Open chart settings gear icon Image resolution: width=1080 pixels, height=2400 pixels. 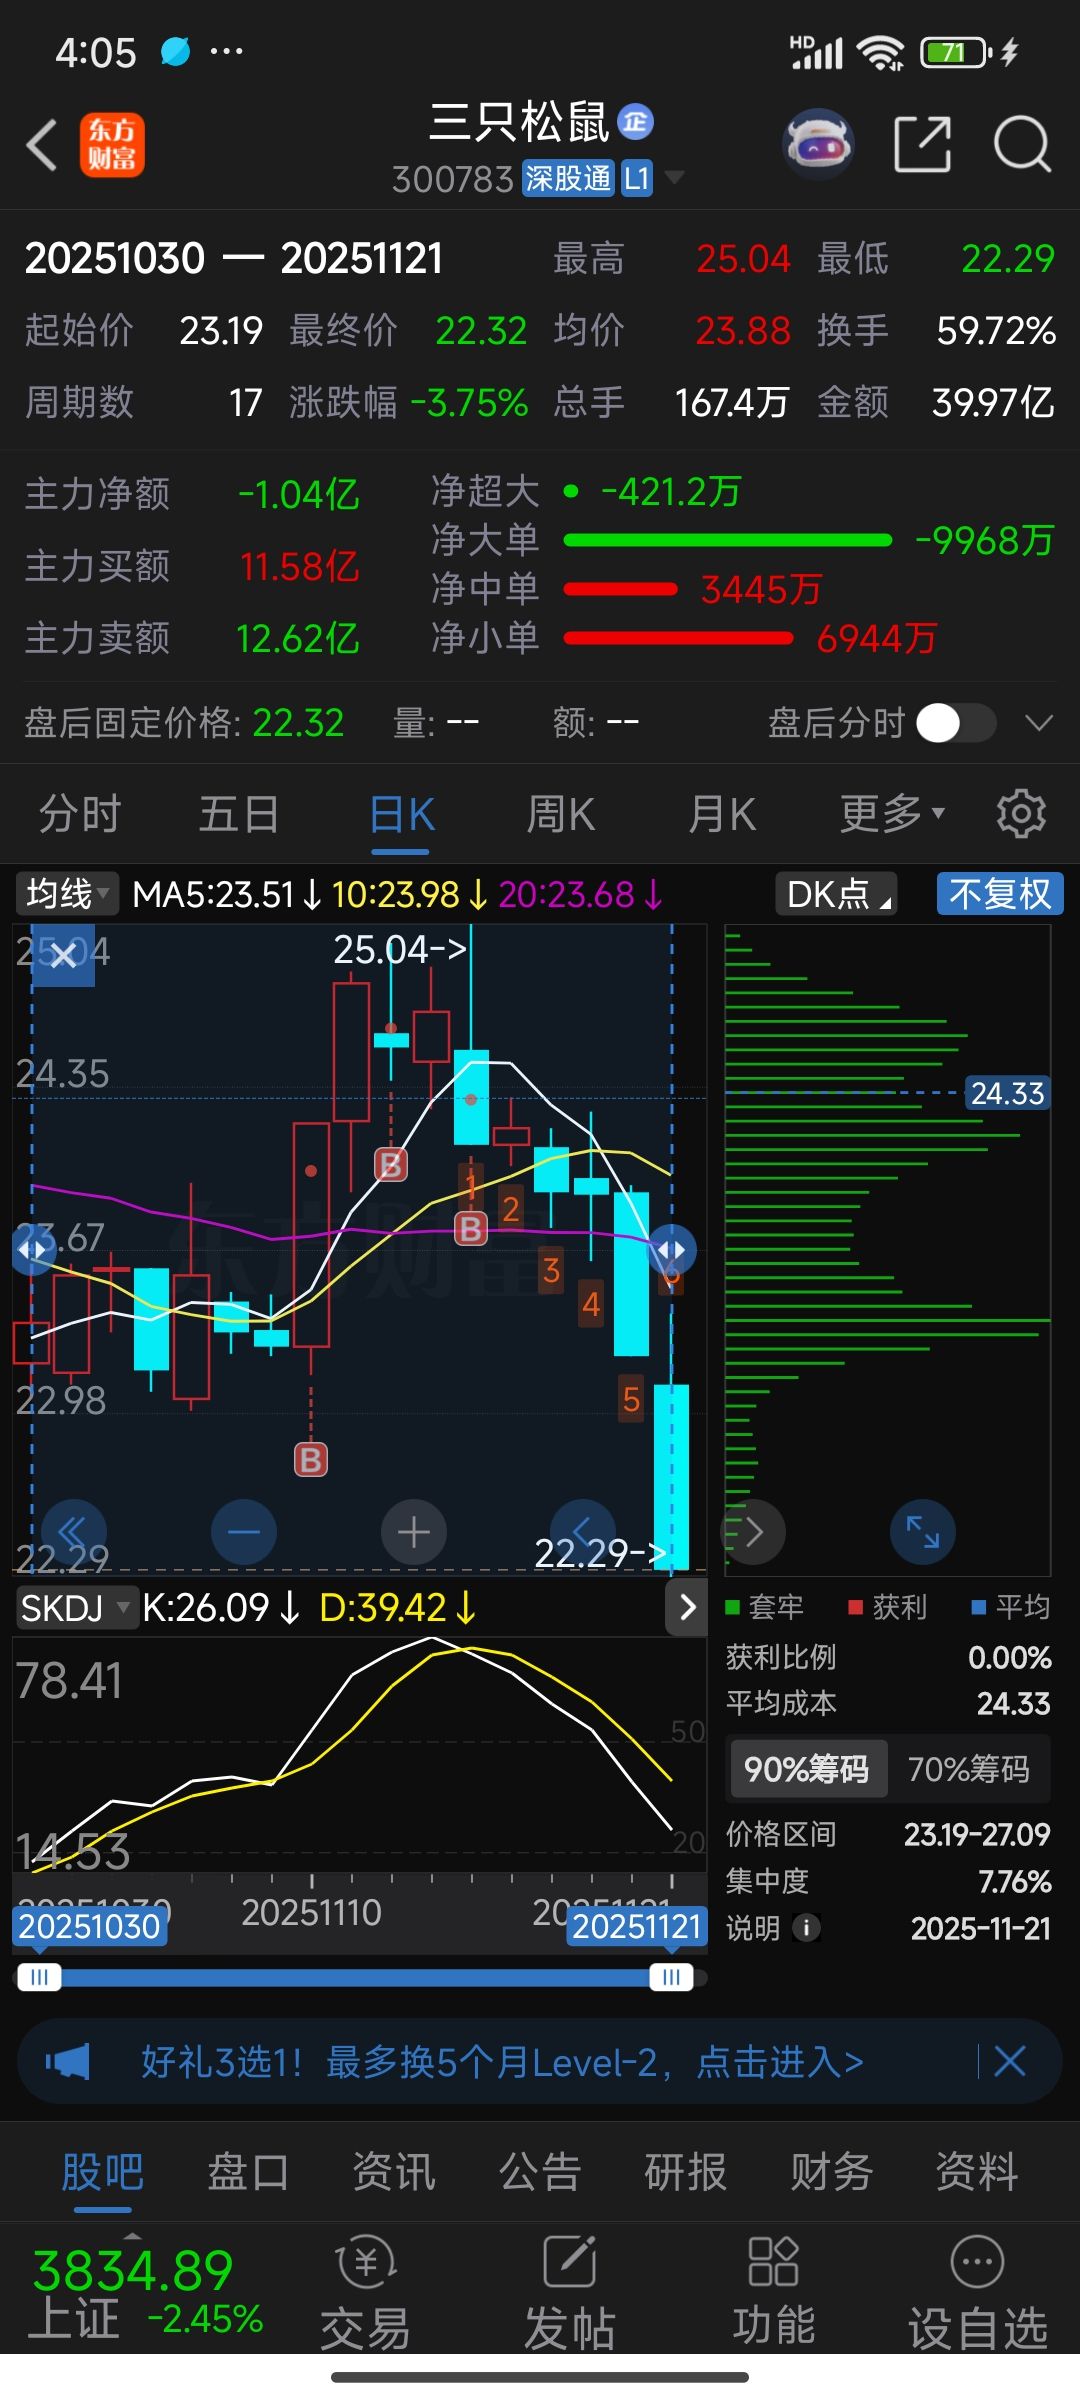[1021, 814]
